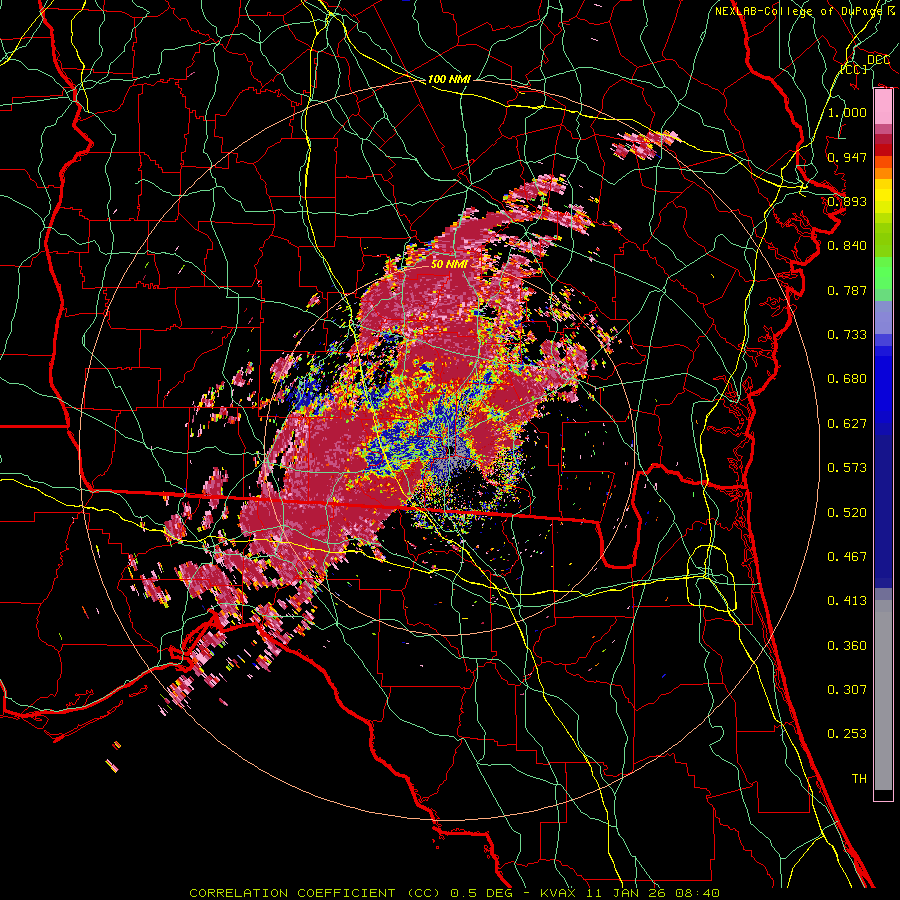Click the 100 NMI range ring label
Image resolution: width=900 pixels, height=900 pixels.
click(x=449, y=79)
